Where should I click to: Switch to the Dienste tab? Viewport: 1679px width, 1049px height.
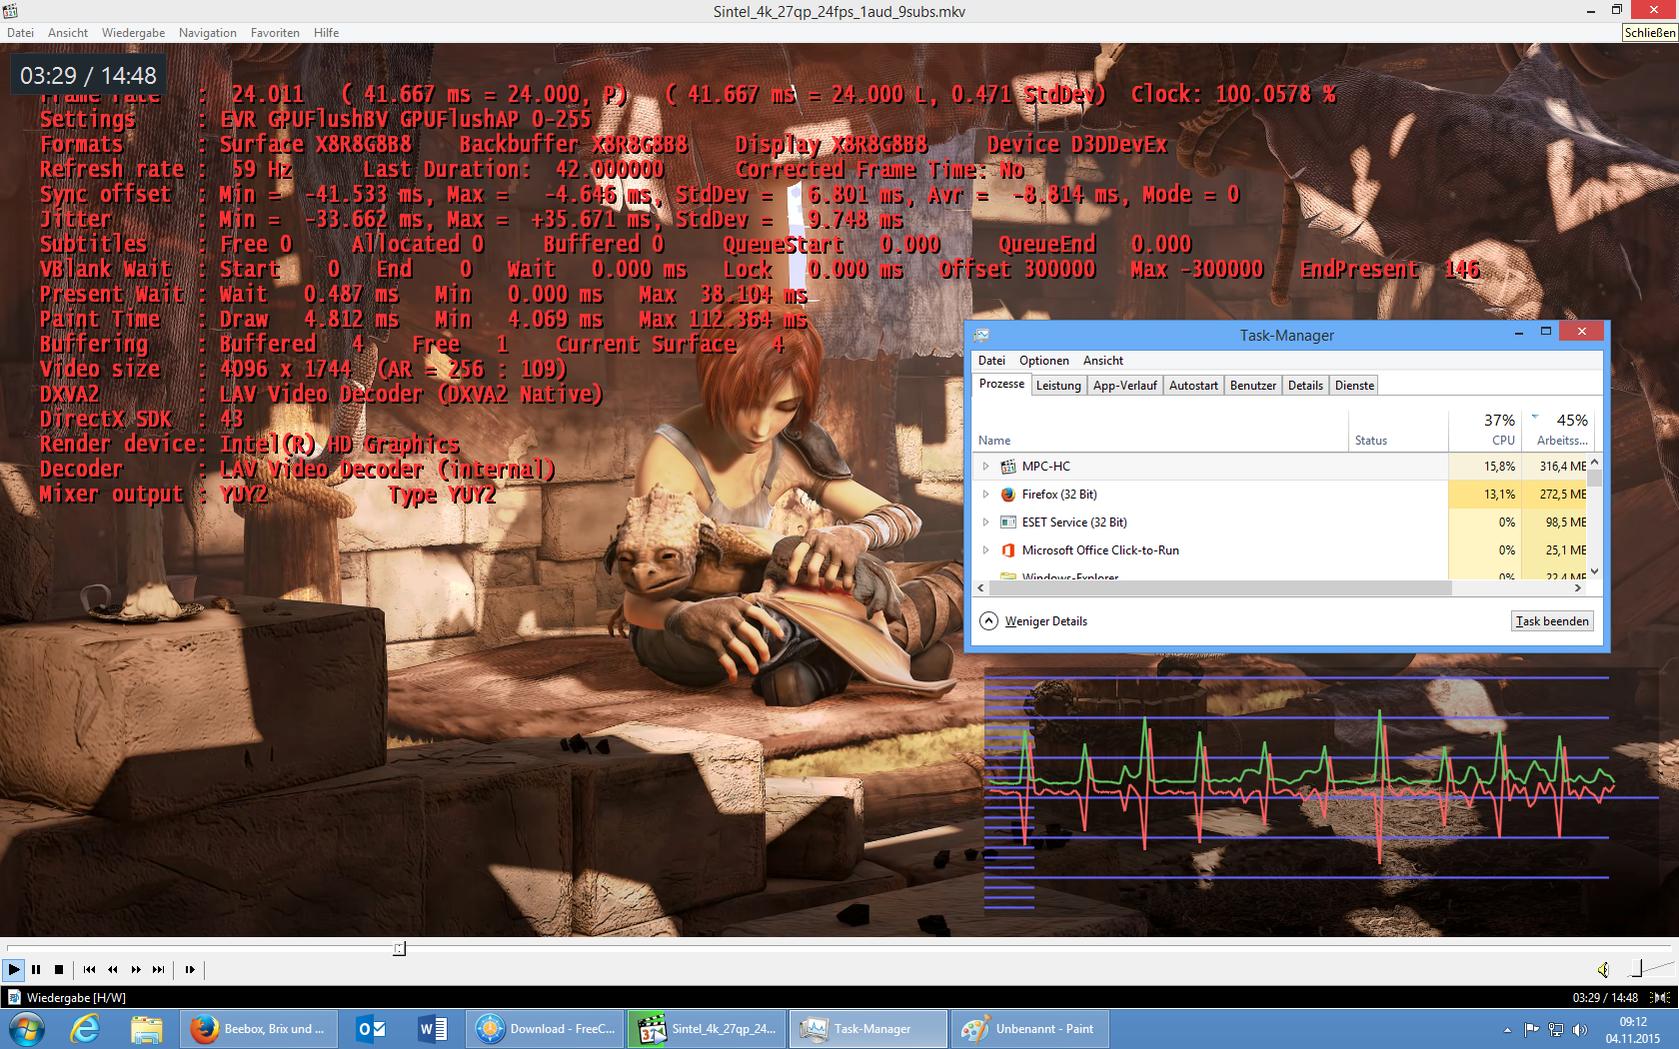(1355, 385)
